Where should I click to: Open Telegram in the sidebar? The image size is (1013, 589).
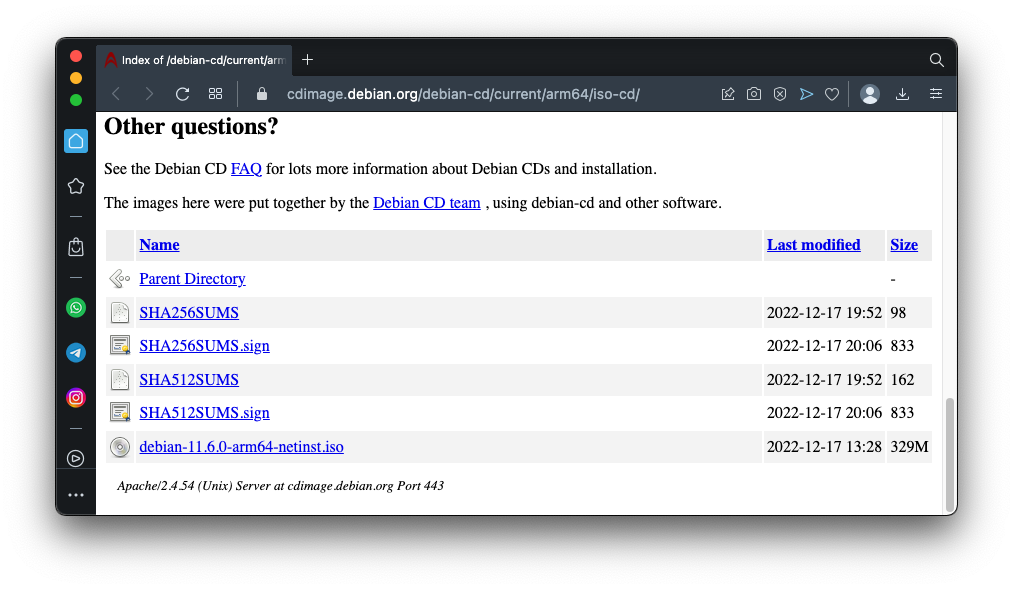tap(76, 353)
